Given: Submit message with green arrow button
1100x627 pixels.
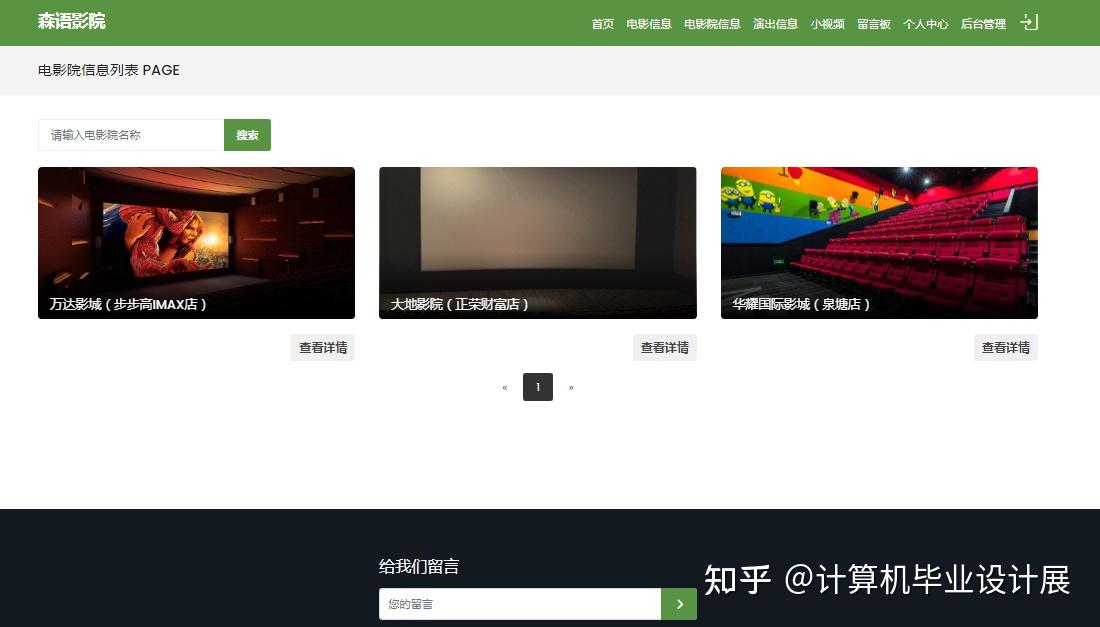Looking at the screenshot, I should [x=679, y=604].
